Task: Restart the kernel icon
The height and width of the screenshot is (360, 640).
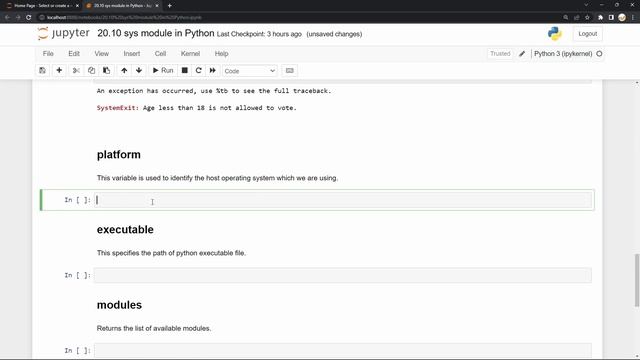Action: (x=198, y=71)
